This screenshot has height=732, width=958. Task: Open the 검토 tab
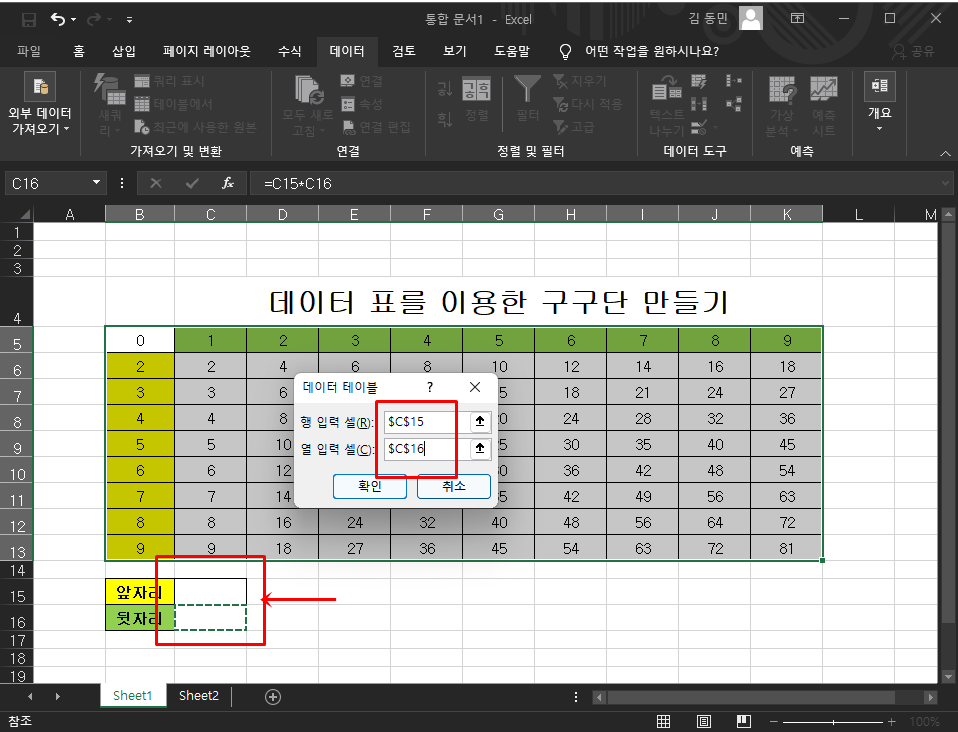pyautogui.click(x=404, y=51)
